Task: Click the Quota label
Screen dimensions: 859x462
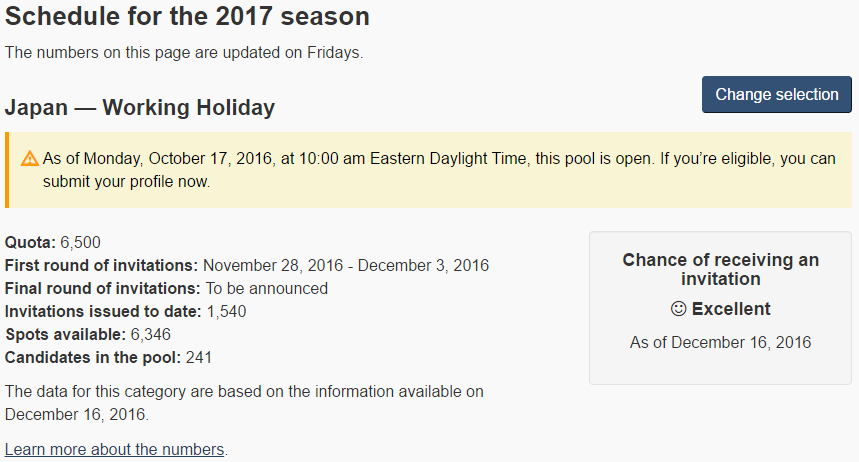Action: [30, 242]
